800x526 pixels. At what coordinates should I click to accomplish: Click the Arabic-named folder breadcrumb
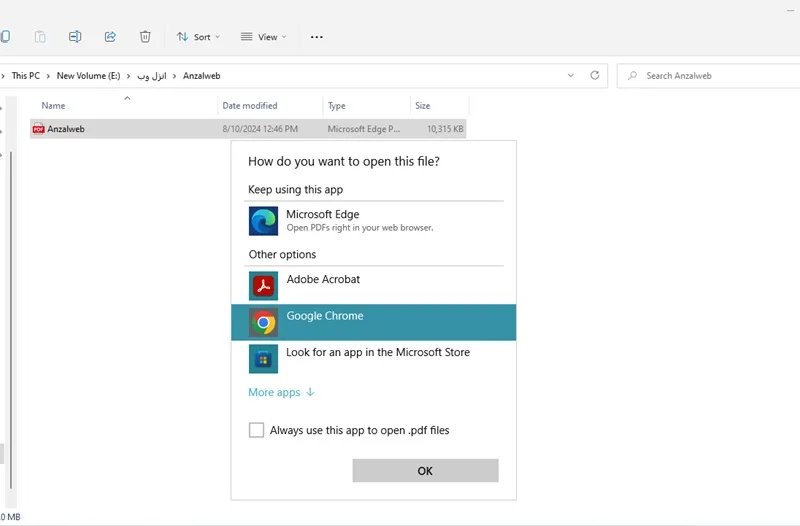pyautogui.click(x=152, y=76)
